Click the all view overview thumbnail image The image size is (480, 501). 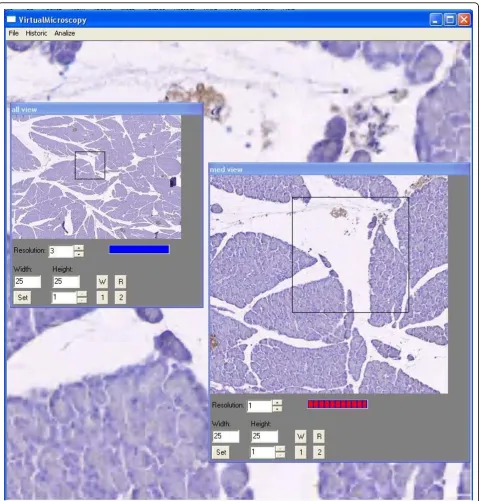coord(97,177)
